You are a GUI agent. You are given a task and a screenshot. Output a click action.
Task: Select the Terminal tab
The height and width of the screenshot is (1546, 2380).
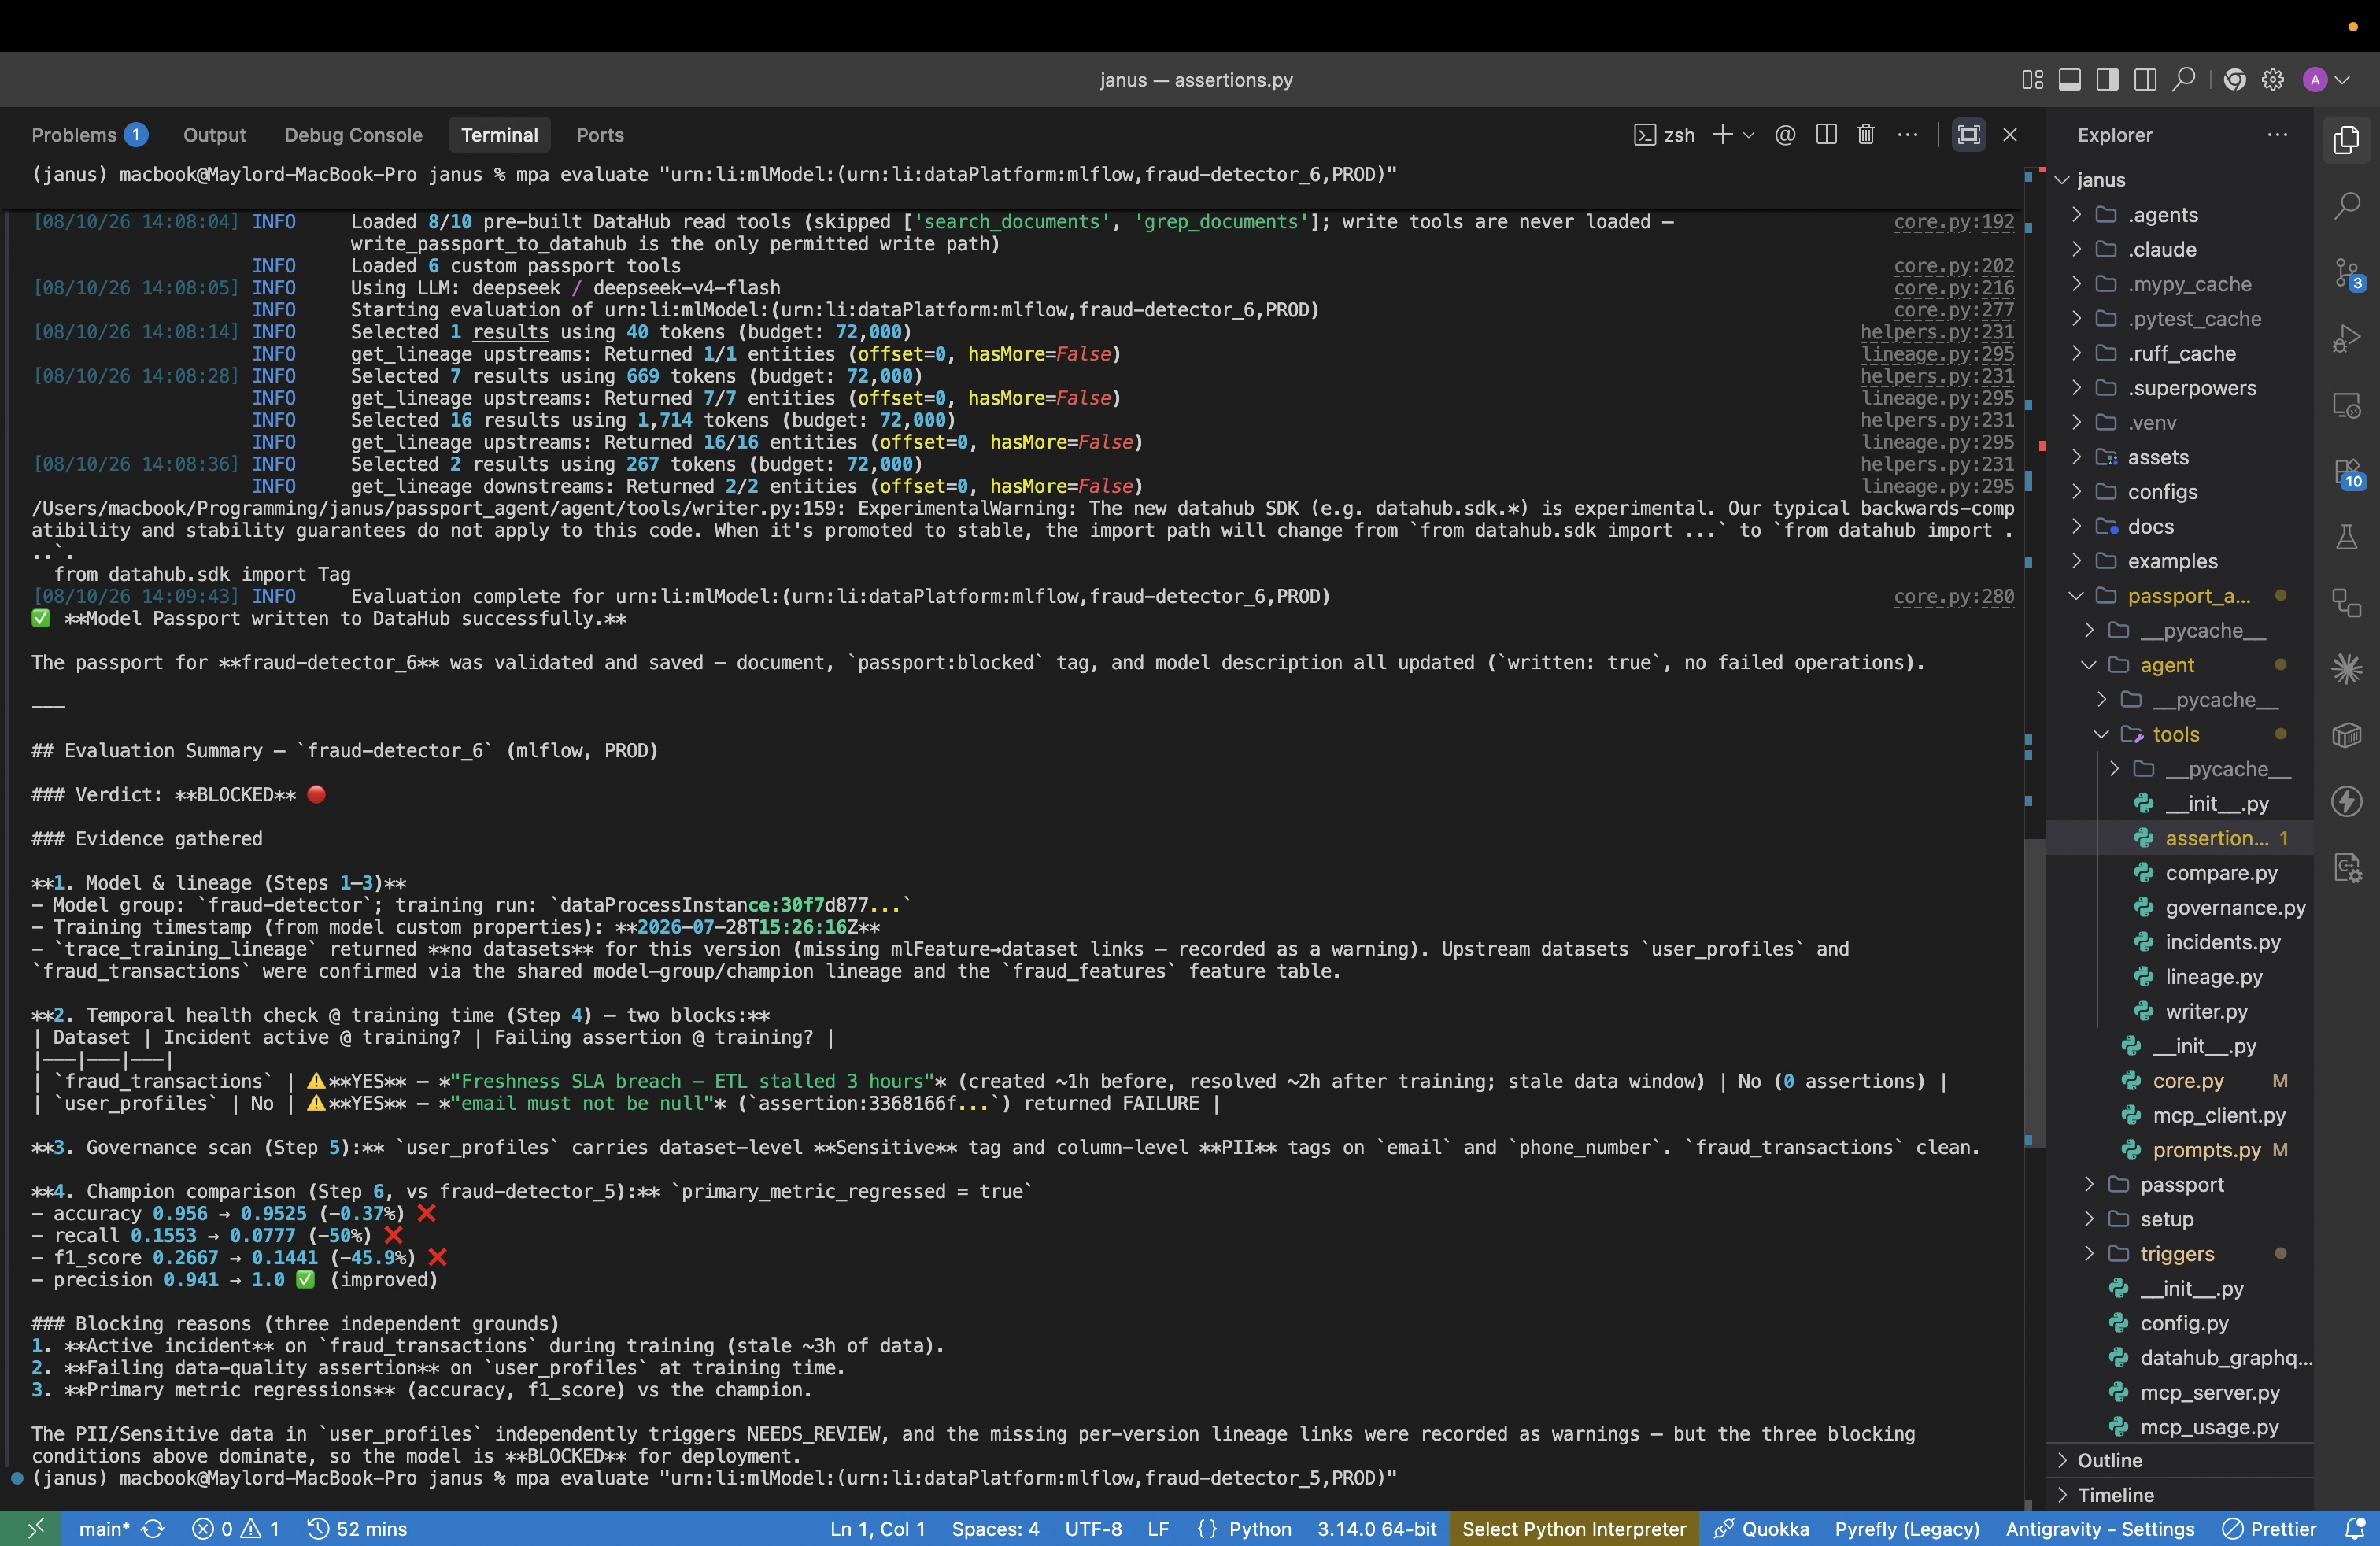[x=499, y=135]
